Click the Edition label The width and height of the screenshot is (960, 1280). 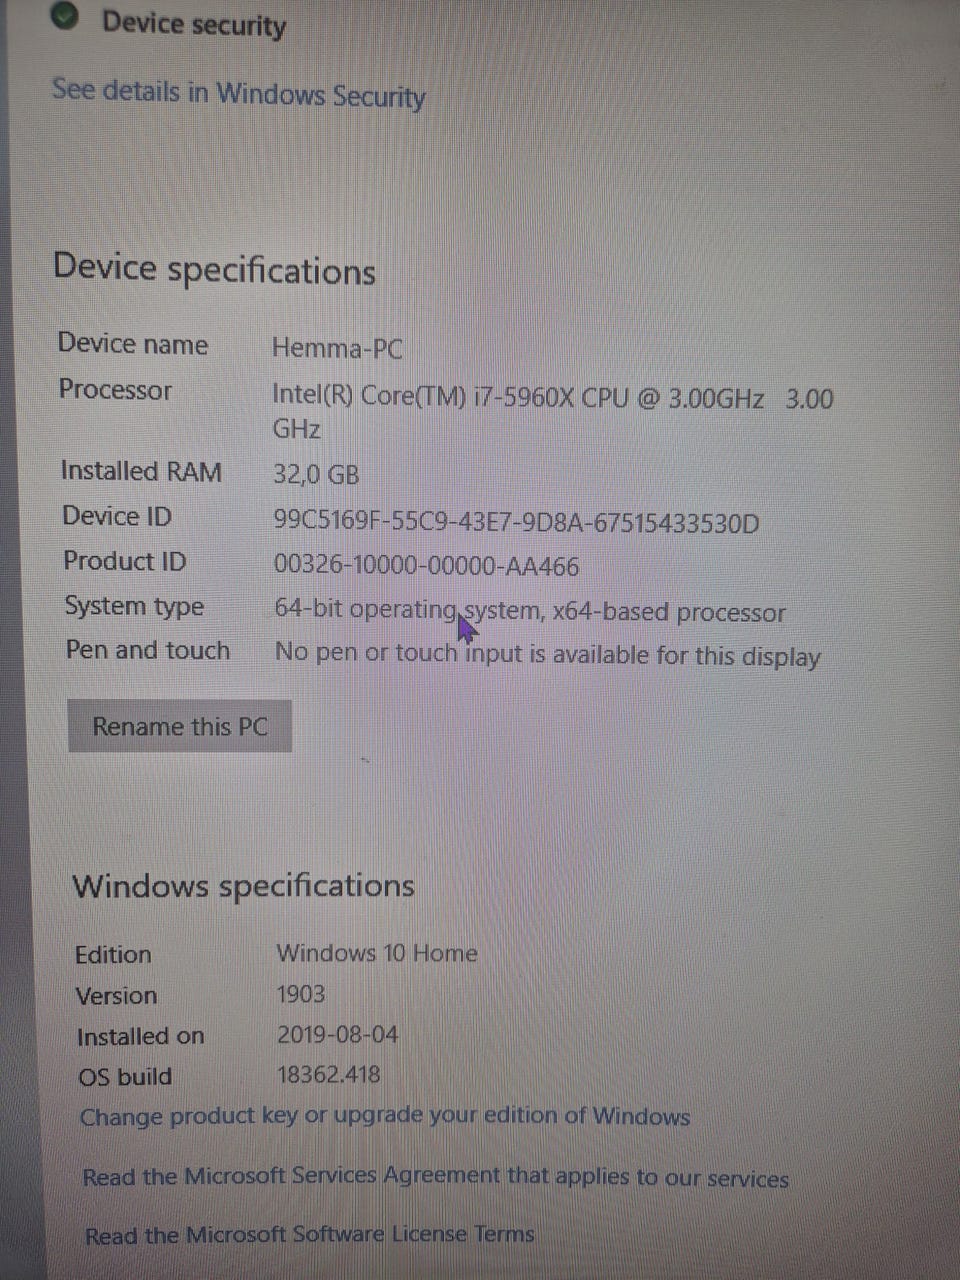(113, 955)
